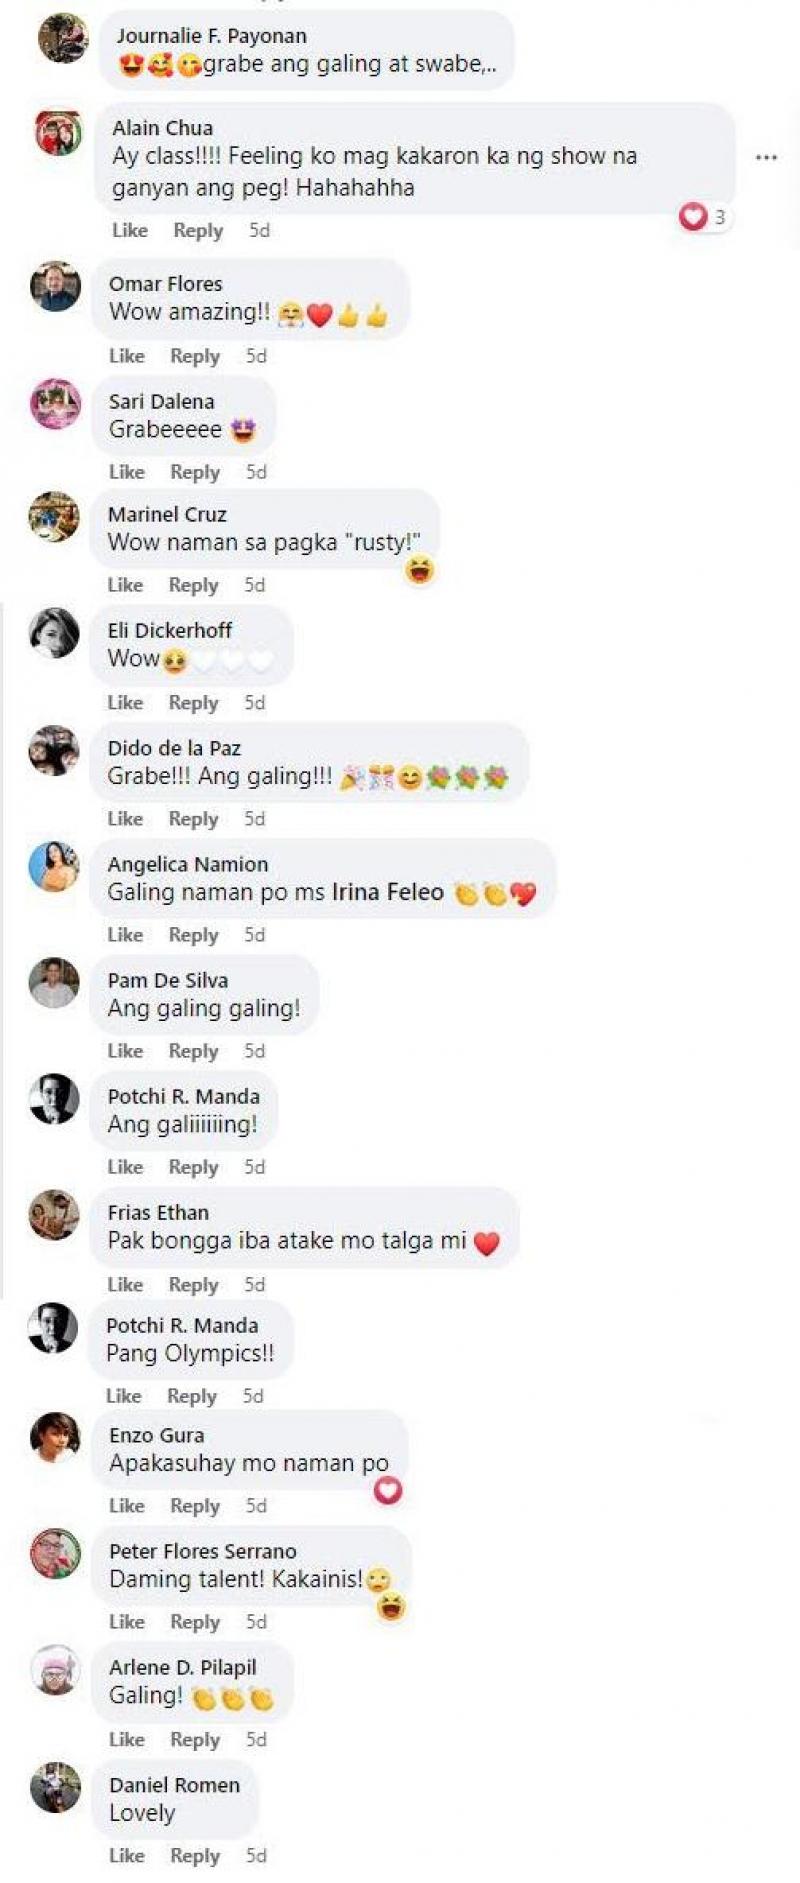The width and height of the screenshot is (800, 1883).
Task: Like Potchi R. Manda's 'Pang Olympics!!' comment
Action: 124,1396
